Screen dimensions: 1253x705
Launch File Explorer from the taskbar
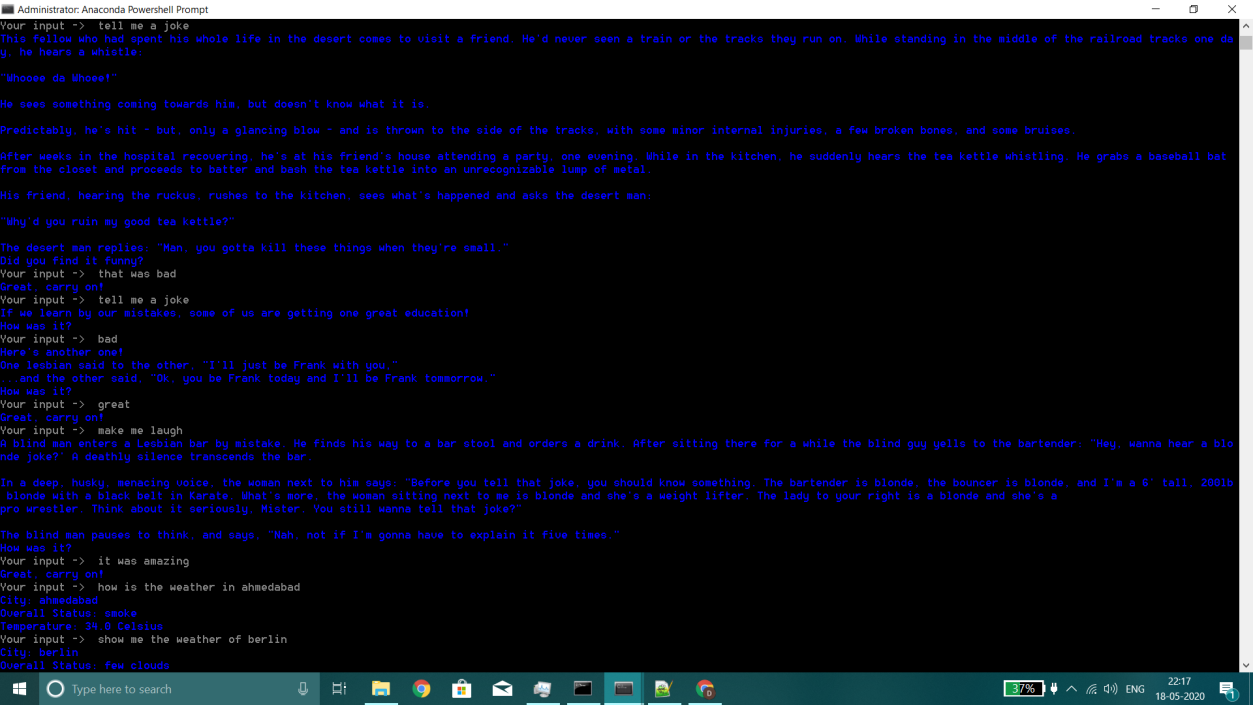(381, 689)
